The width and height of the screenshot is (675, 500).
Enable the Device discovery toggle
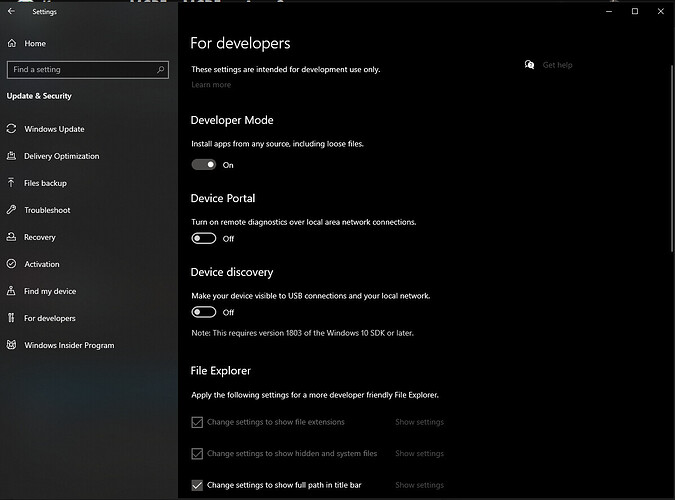pyautogui.click(x=204, y=312)
